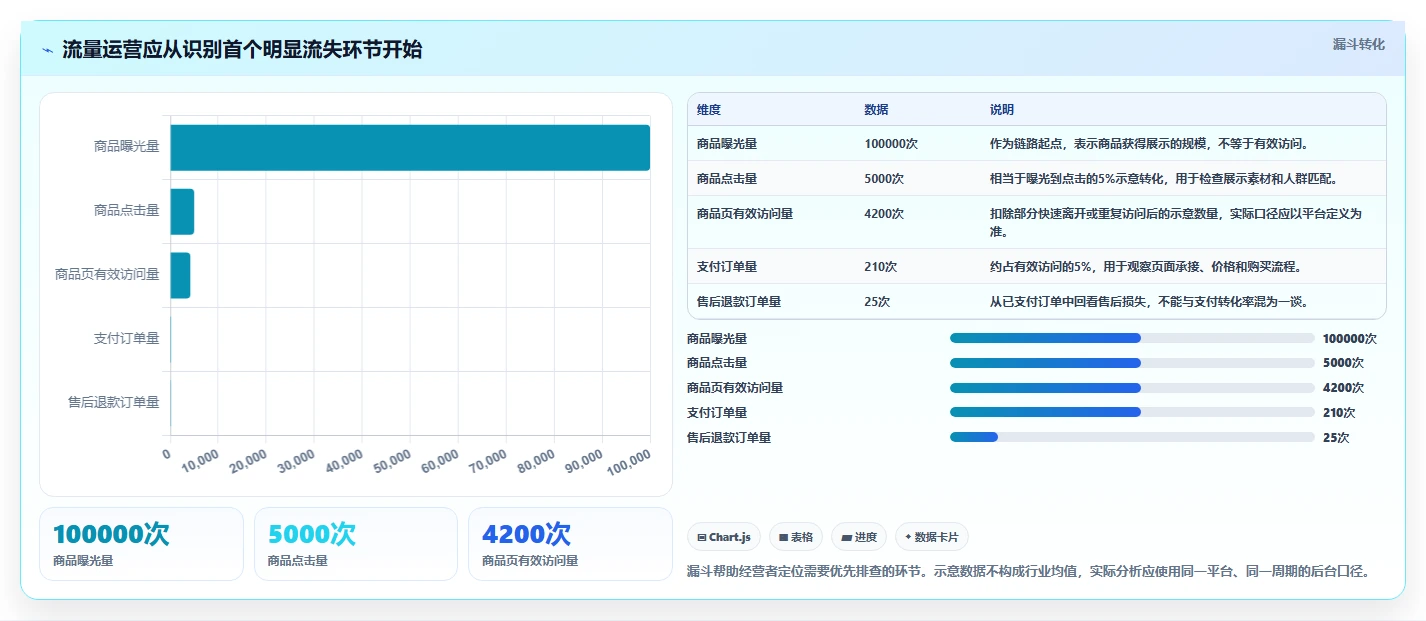Click the 商品页有效访问量 bar in the chart
The image size is (1426, 621).
tap(180, 275)
